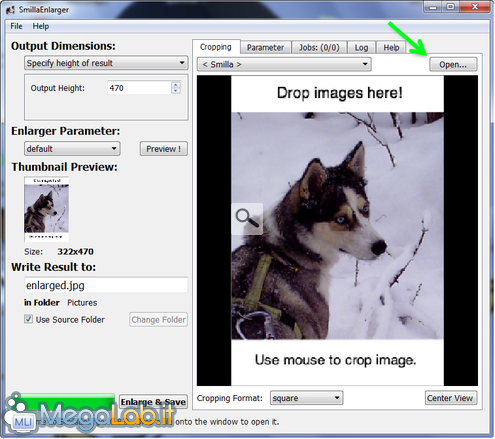Expand the Enlarger Parameter 'default' dropdown
Image resolution: width=495 pixels, height=439 pixels.
click(x=72, y=148)
